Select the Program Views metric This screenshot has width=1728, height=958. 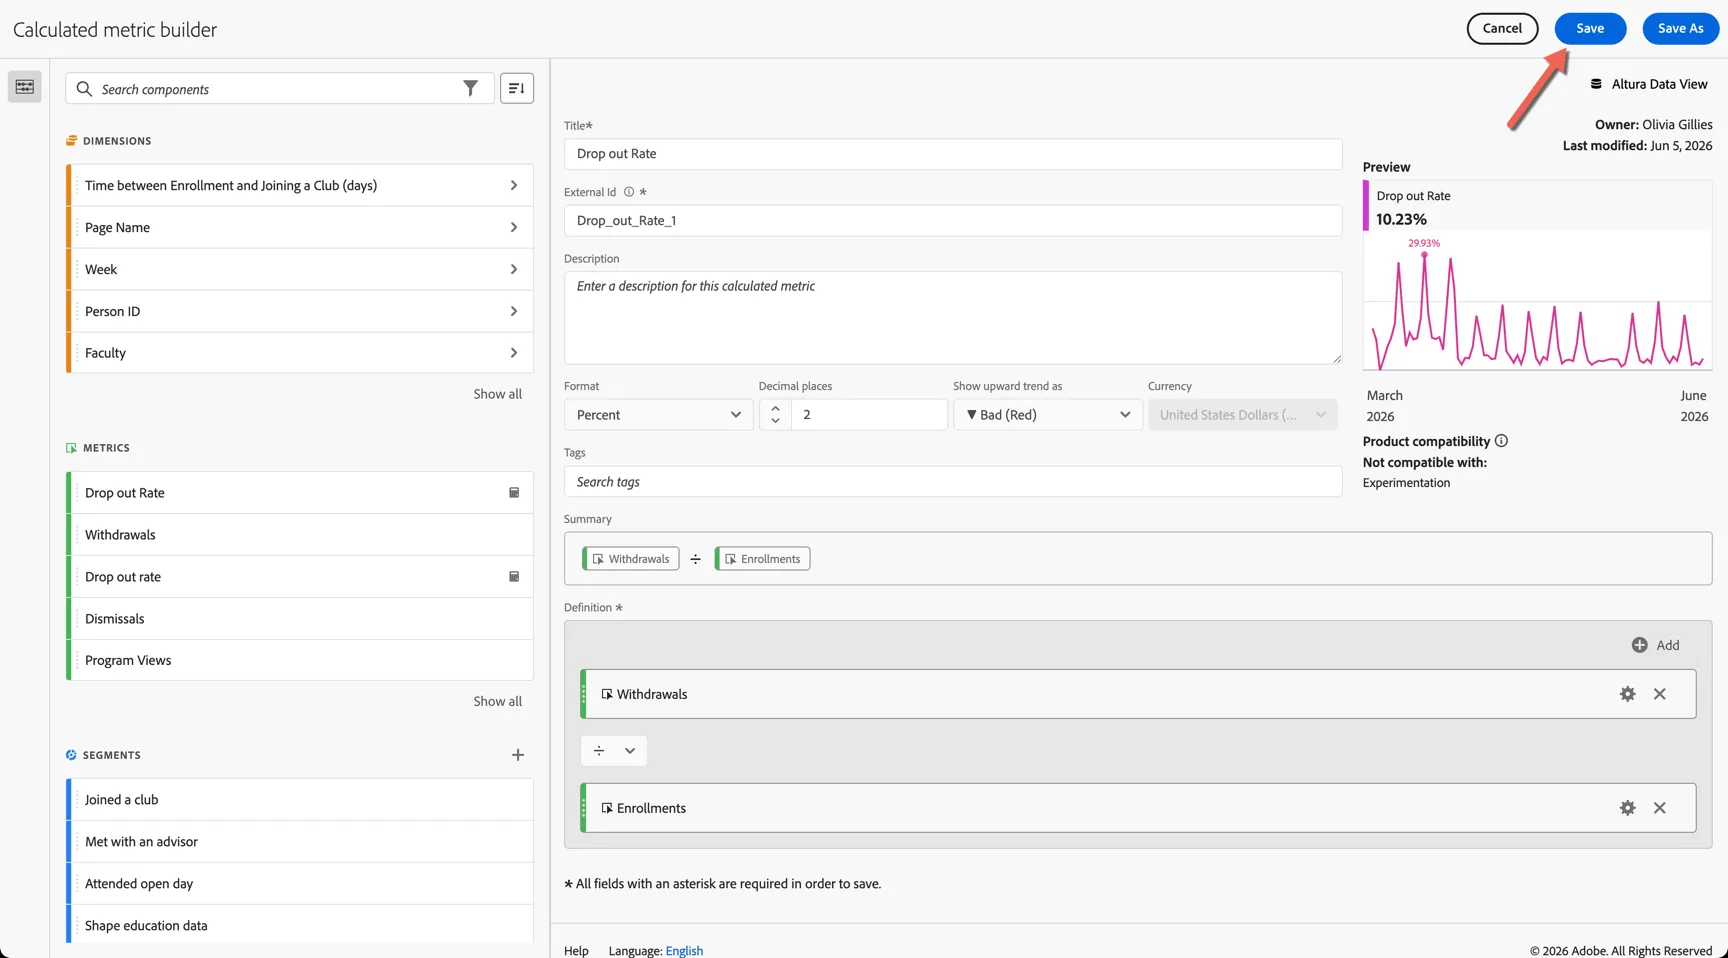click(300, 660)
